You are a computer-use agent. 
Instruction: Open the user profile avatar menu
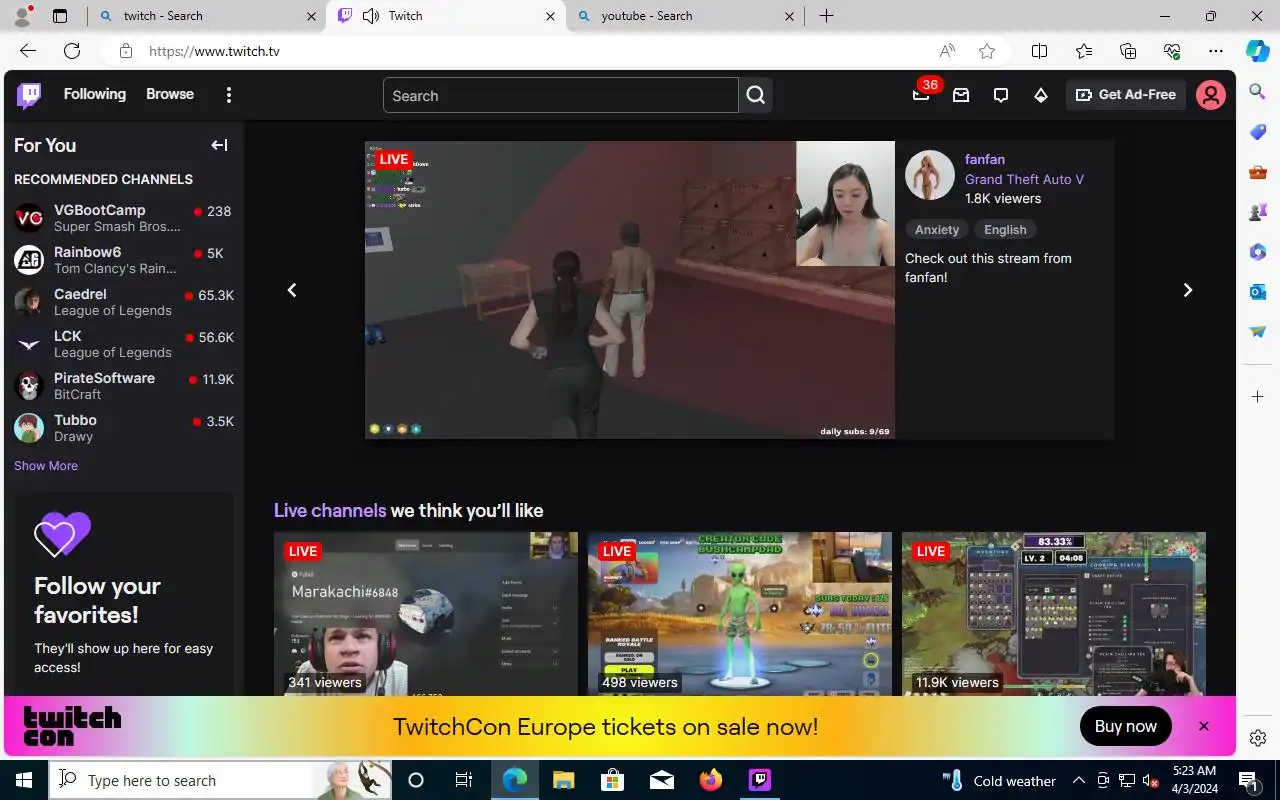[x=1211, y=95]
